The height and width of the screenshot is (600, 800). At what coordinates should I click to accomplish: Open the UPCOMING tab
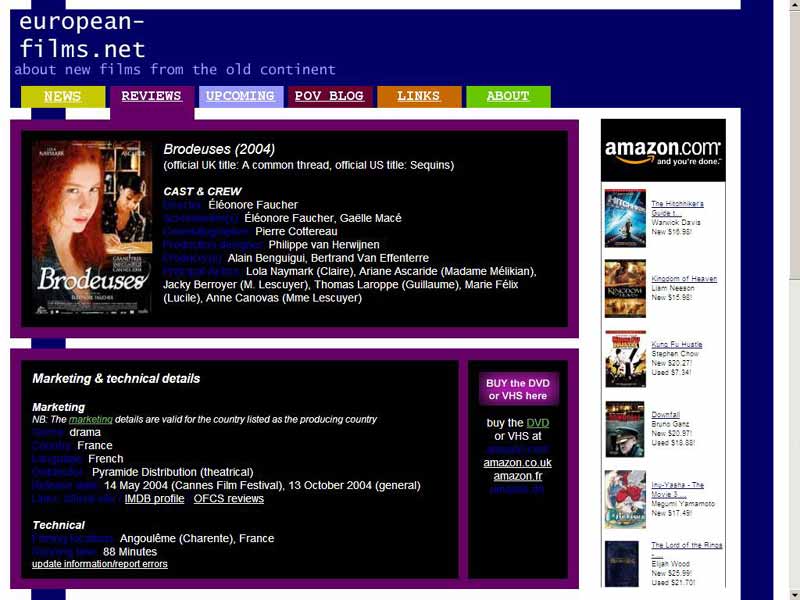[x=241, y=96]
